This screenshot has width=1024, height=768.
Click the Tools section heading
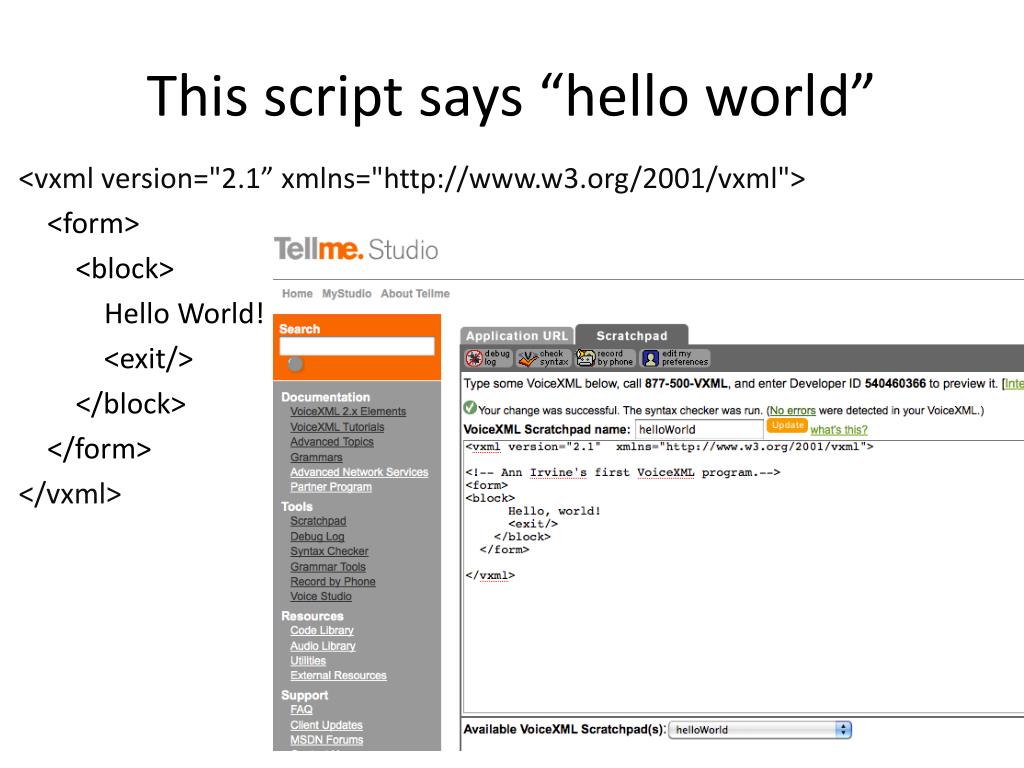tap(296, 507)
